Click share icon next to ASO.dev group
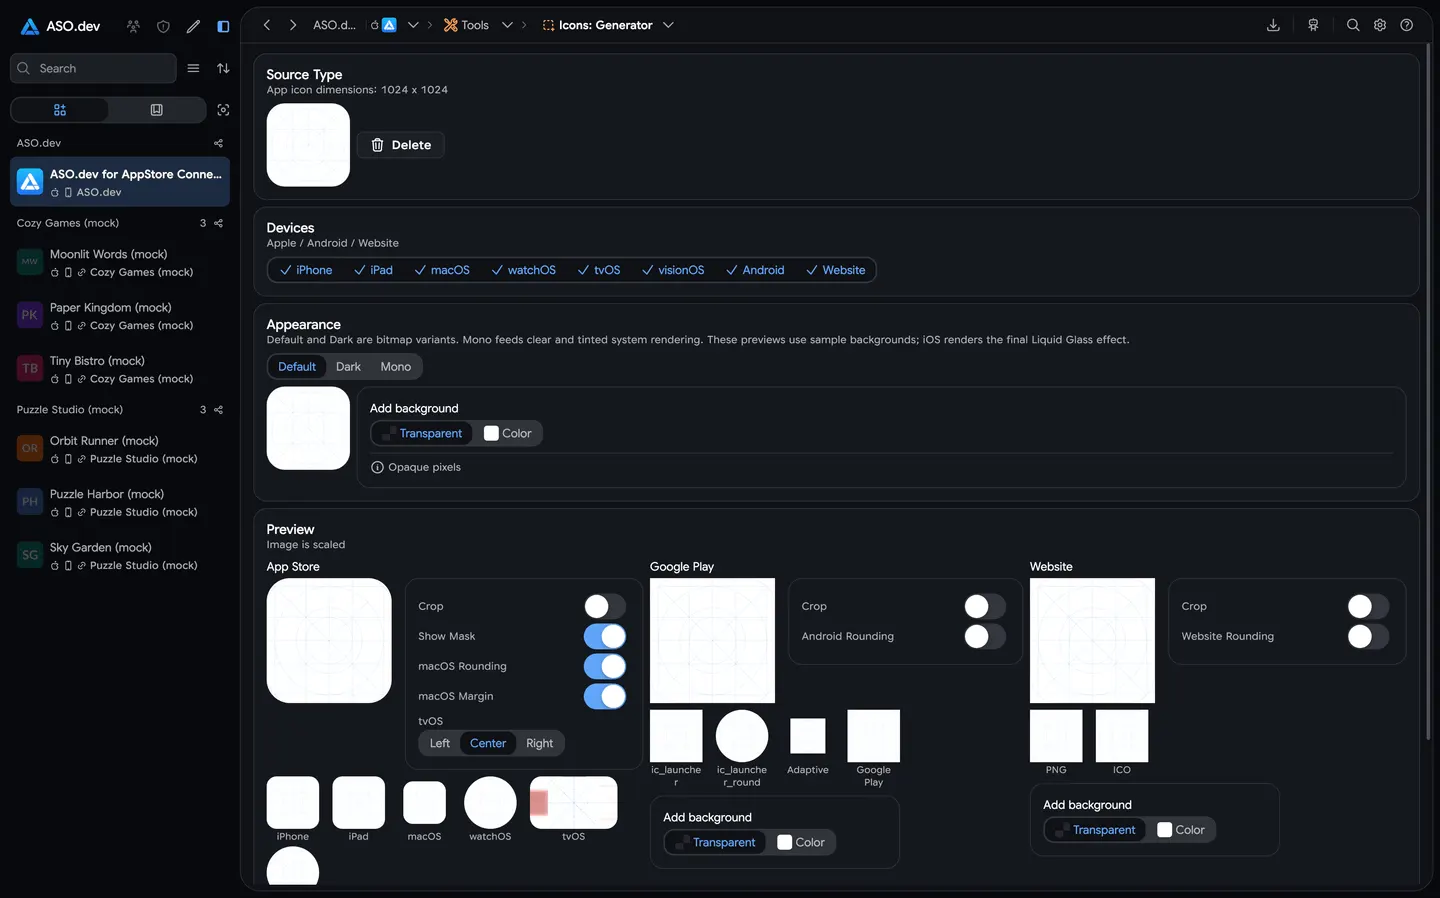The image size is (1440, 898). coord(219,143)
